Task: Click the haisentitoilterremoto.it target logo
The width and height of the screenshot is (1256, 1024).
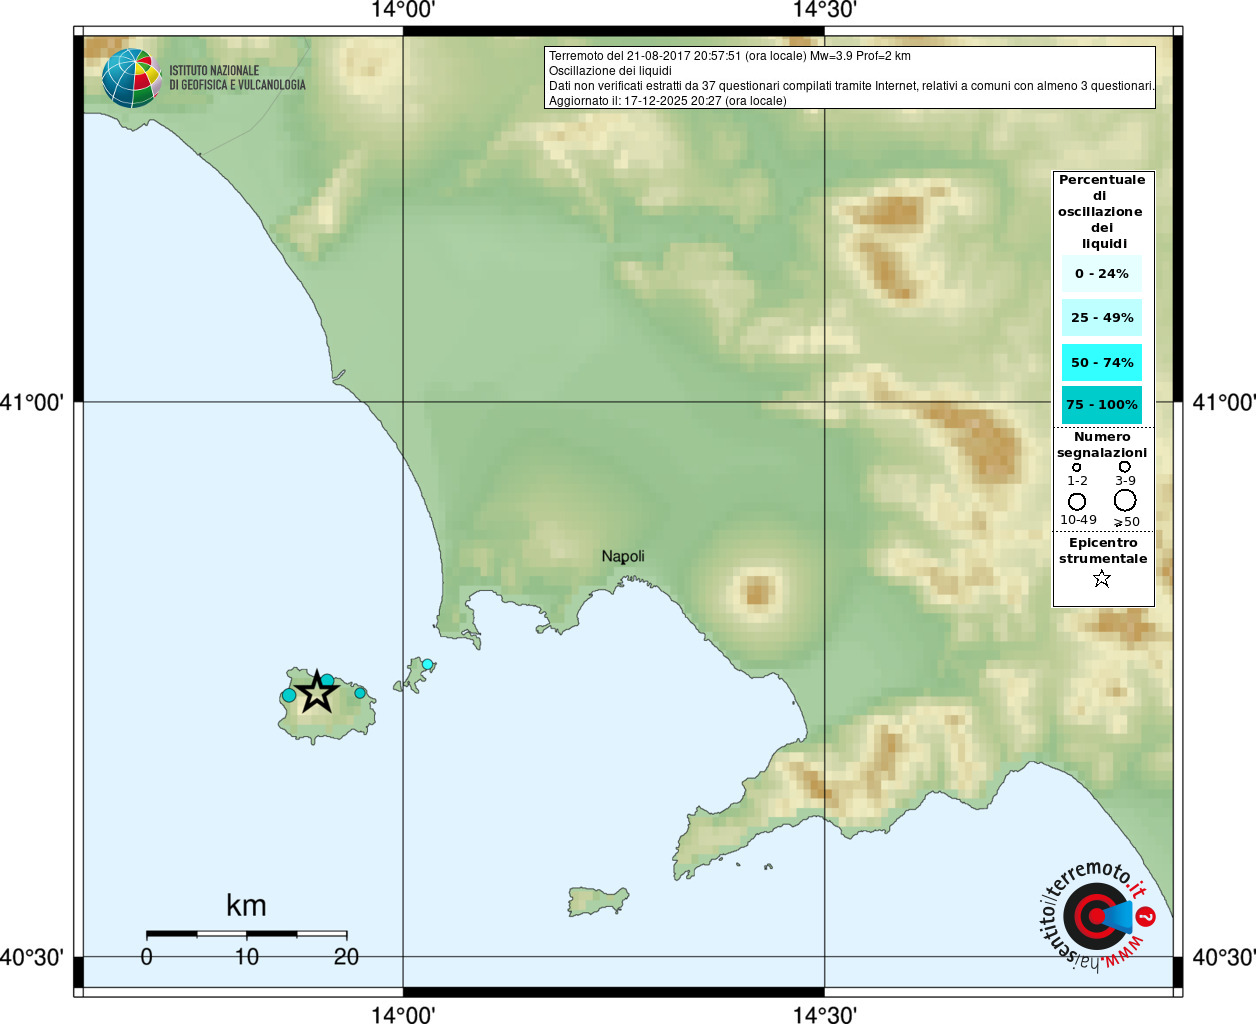Action: (1096, 916)
